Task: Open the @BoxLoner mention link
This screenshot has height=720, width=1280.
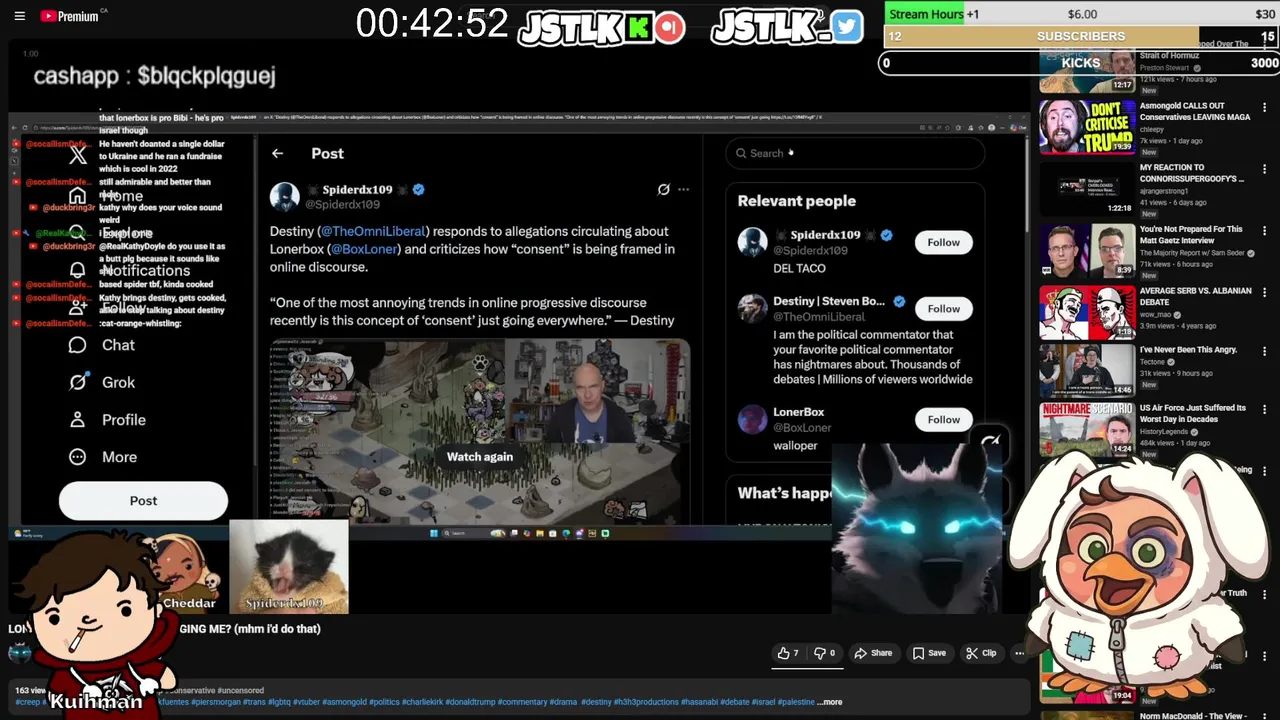Action: tap(365, 249)
